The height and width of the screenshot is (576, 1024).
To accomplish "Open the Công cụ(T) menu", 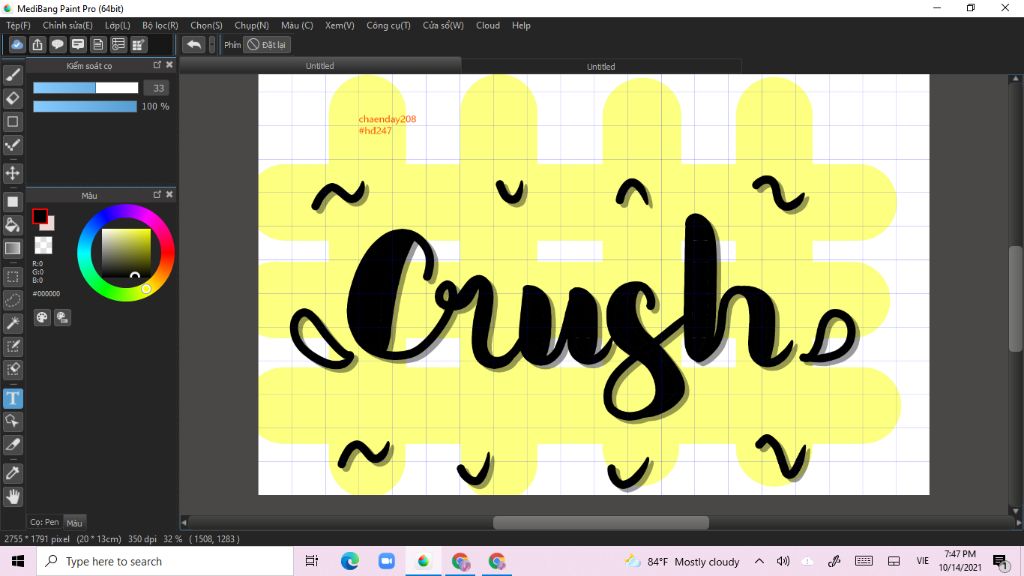I will tap(388, 25).
